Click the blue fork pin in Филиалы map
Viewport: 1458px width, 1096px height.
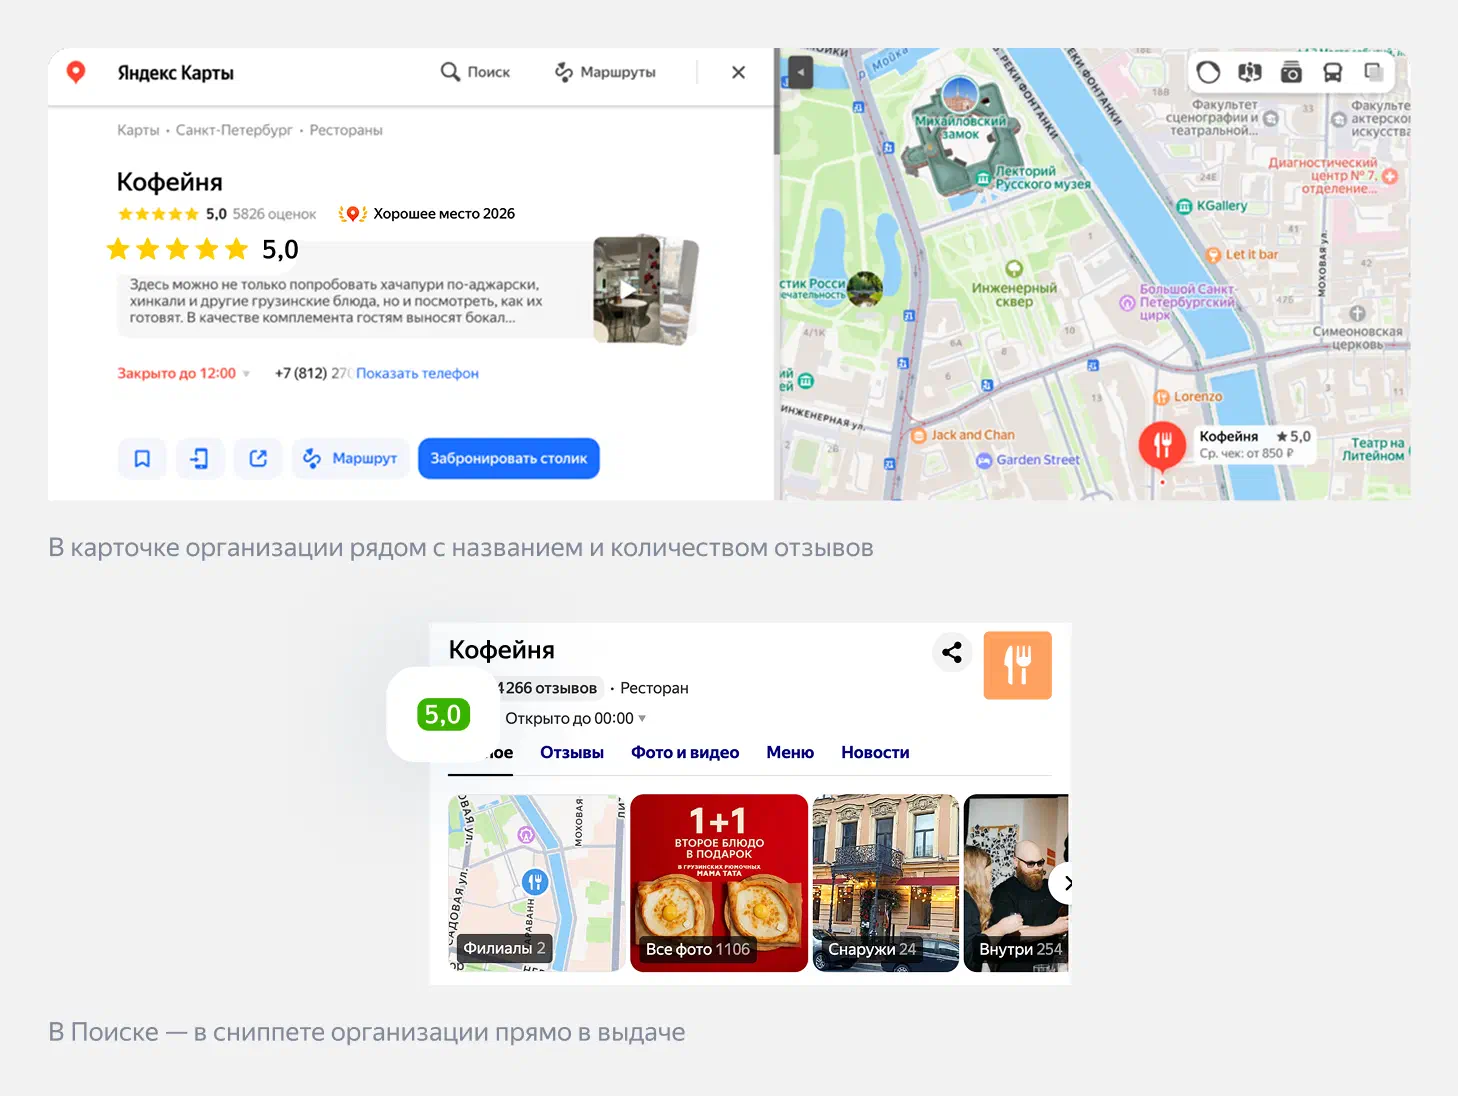[535, 881]
